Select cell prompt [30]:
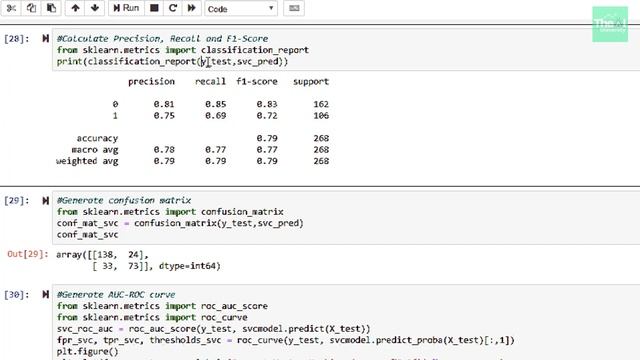The width and height of the screenshot is (640, 360). (x=17, y=294)
